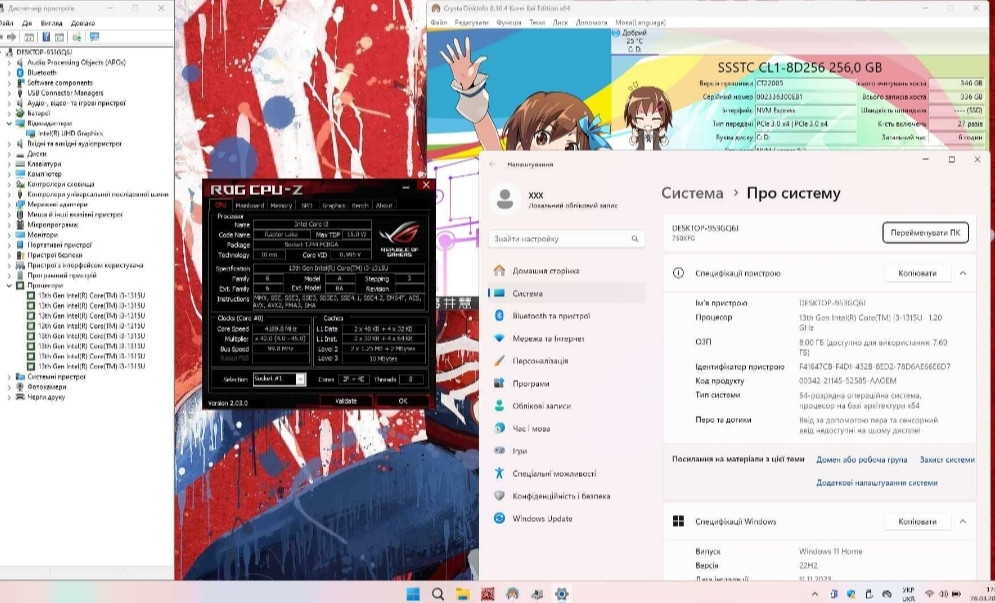Open Windows Update in Settings sidebar
This screenshot has height=603, width=995.
click(x=542, y=518)
